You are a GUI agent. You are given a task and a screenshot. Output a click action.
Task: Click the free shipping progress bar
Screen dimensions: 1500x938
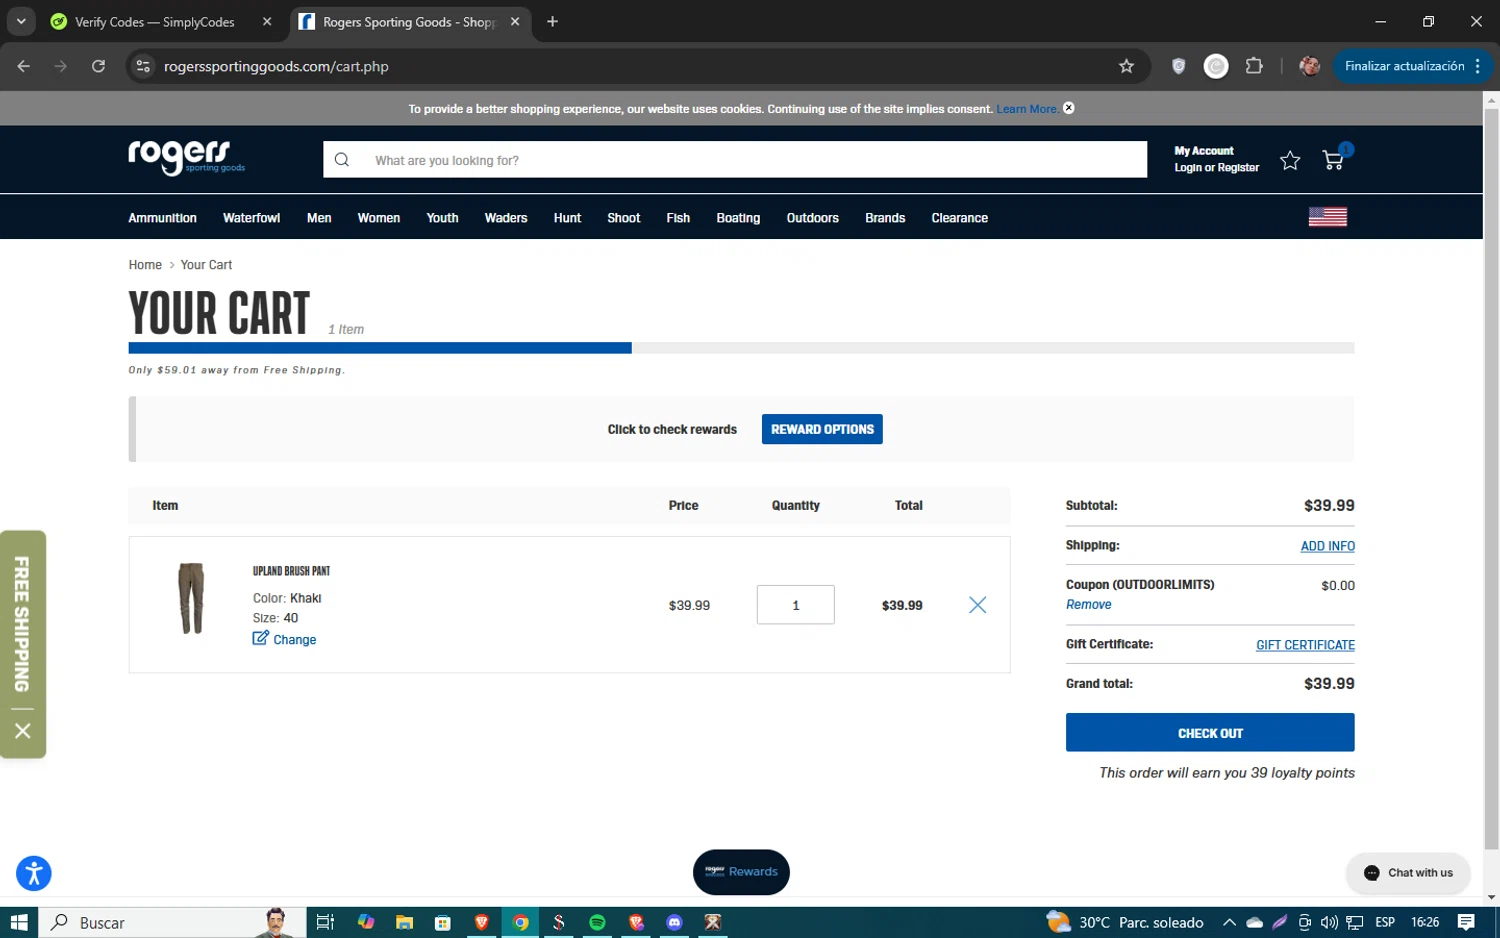coord(741,348)
